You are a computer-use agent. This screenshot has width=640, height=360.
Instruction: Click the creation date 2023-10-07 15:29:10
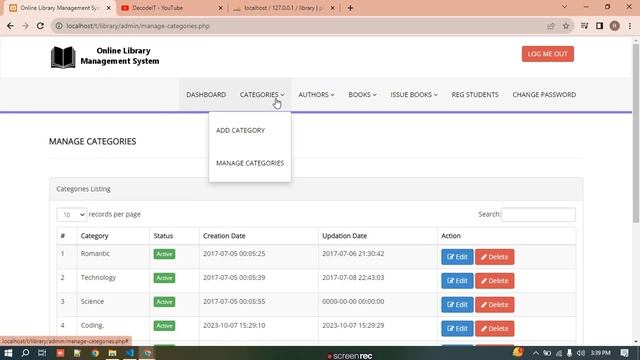[234, 325]
